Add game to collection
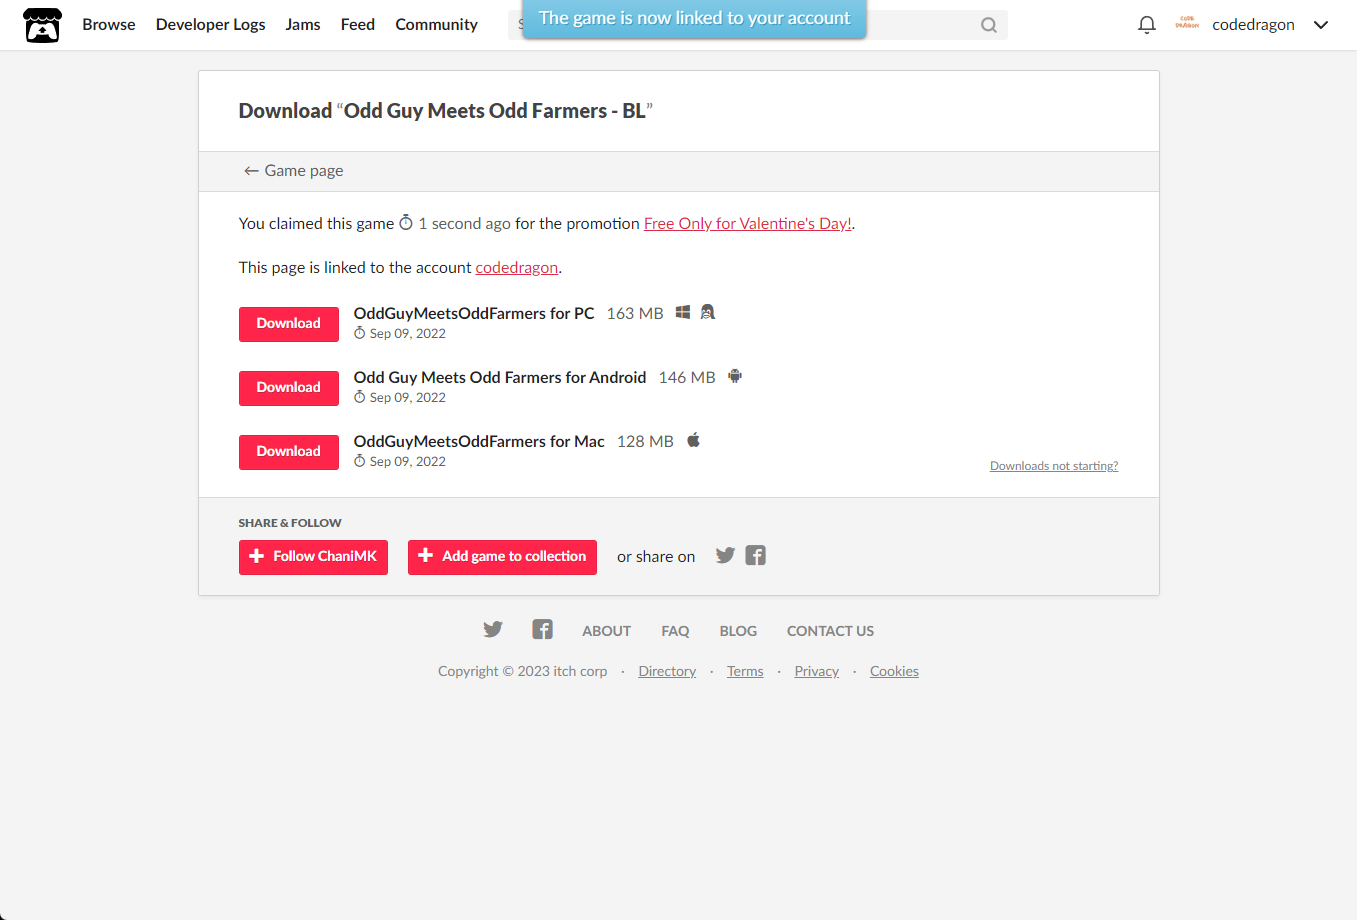1357x920 pixels. click(502, 557)
